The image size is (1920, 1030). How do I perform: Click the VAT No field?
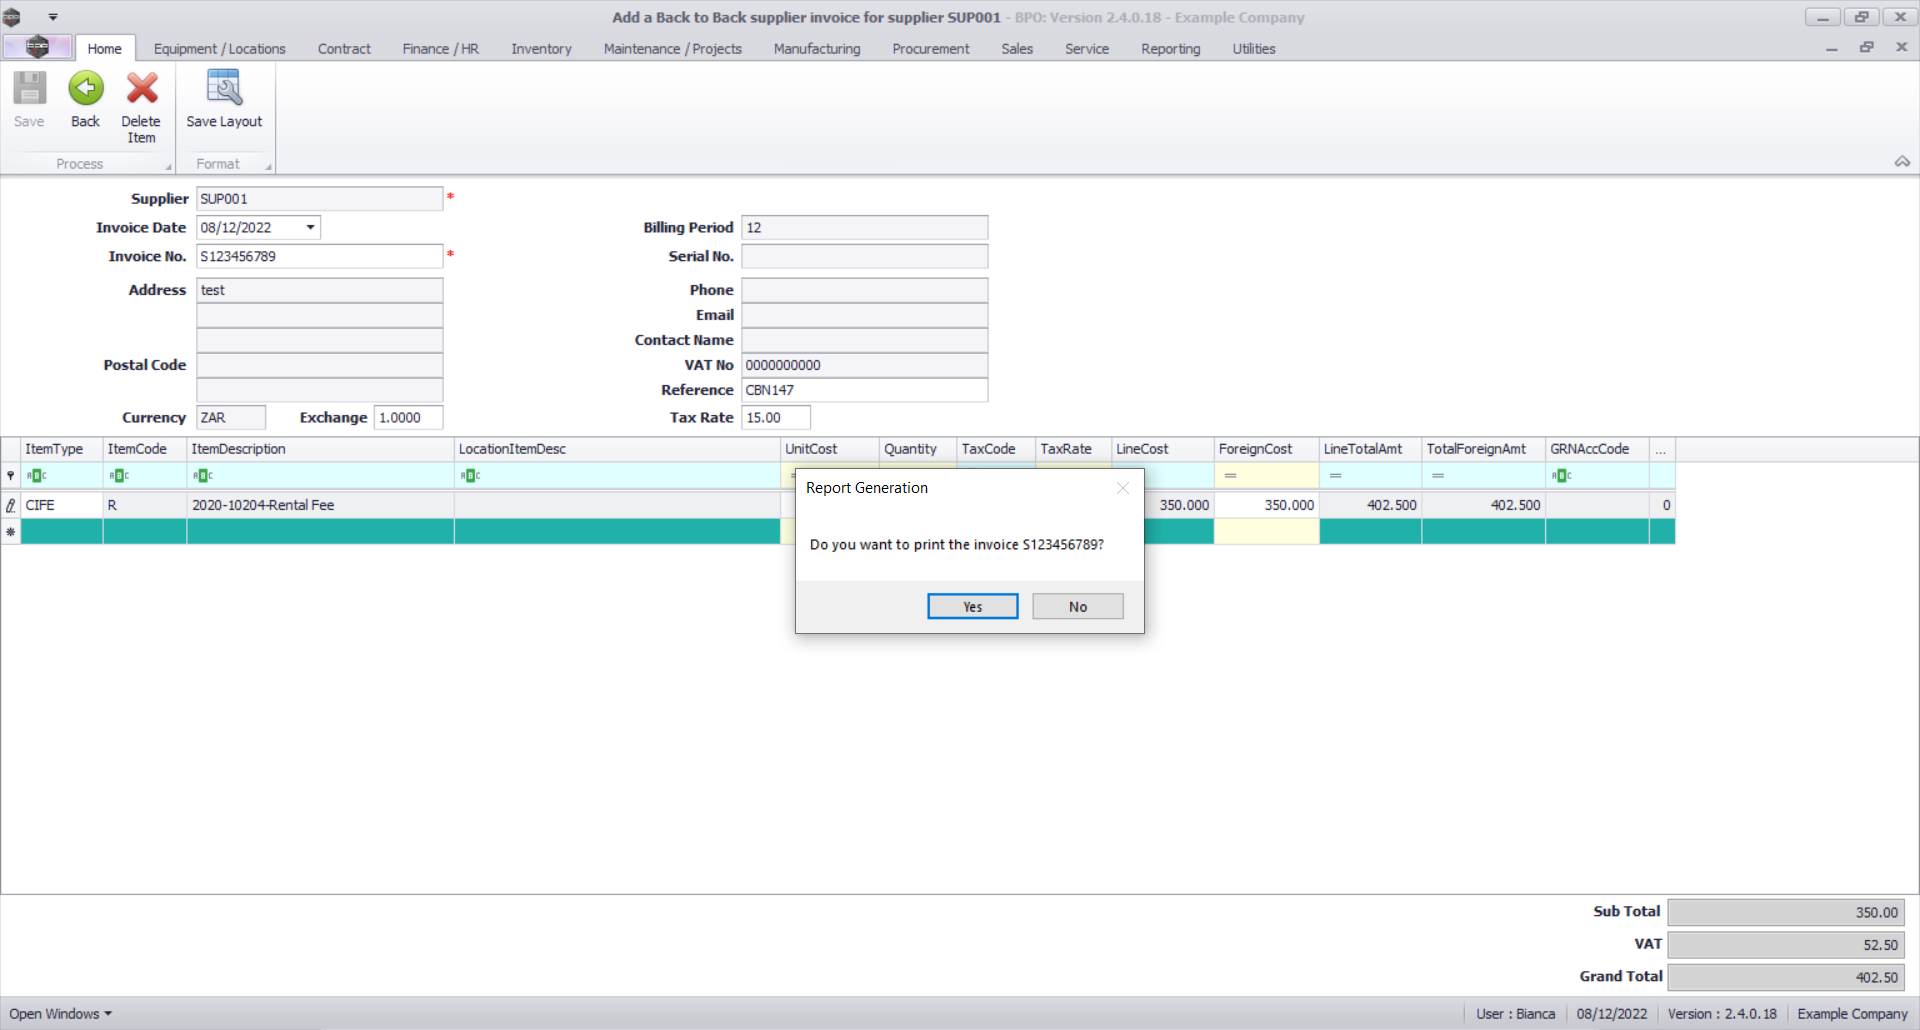tap(865, 366)
